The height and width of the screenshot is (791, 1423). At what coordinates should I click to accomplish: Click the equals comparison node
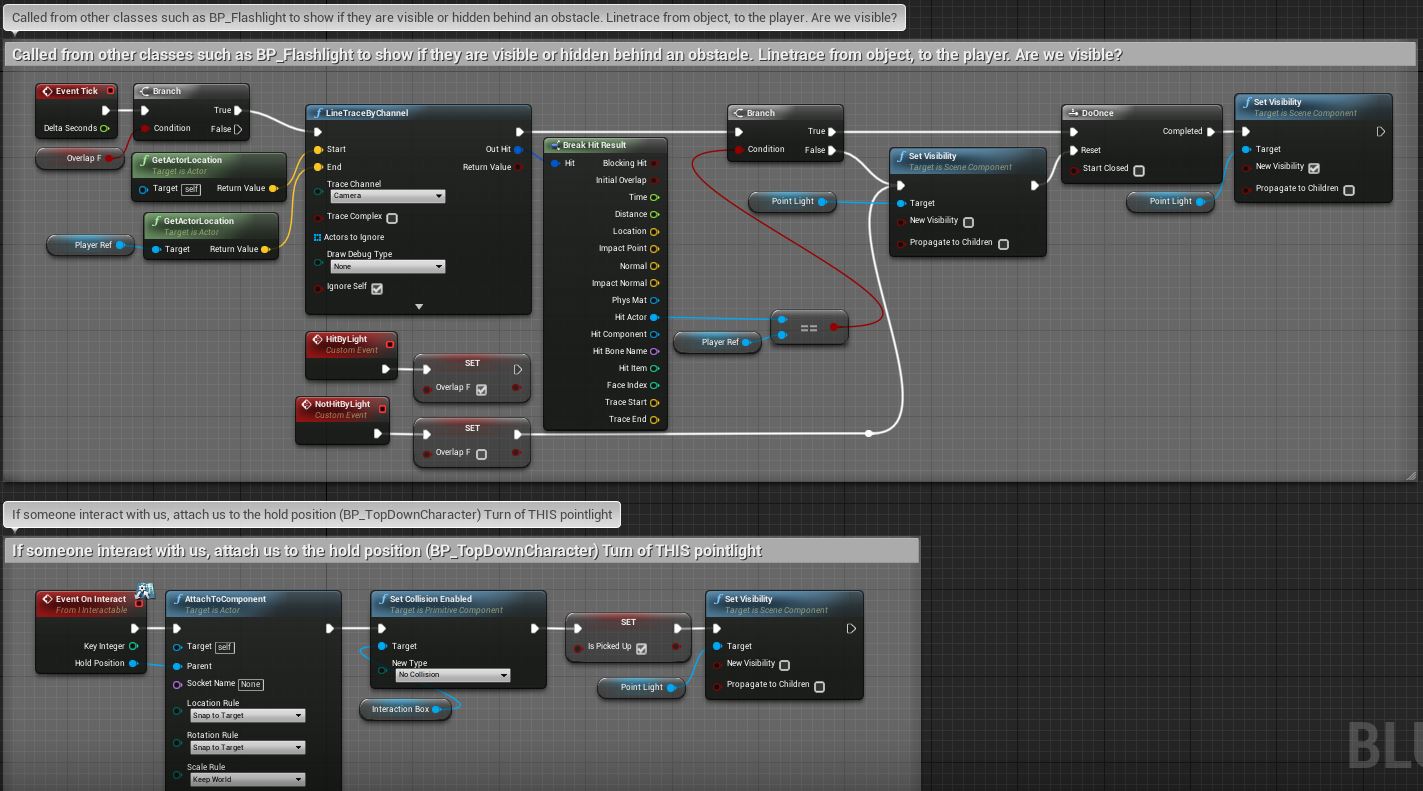point(809,328)
